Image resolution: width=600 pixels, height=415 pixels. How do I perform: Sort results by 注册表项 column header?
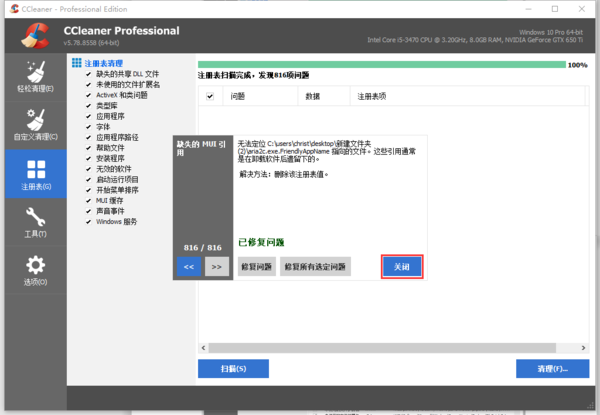(371, 97)
